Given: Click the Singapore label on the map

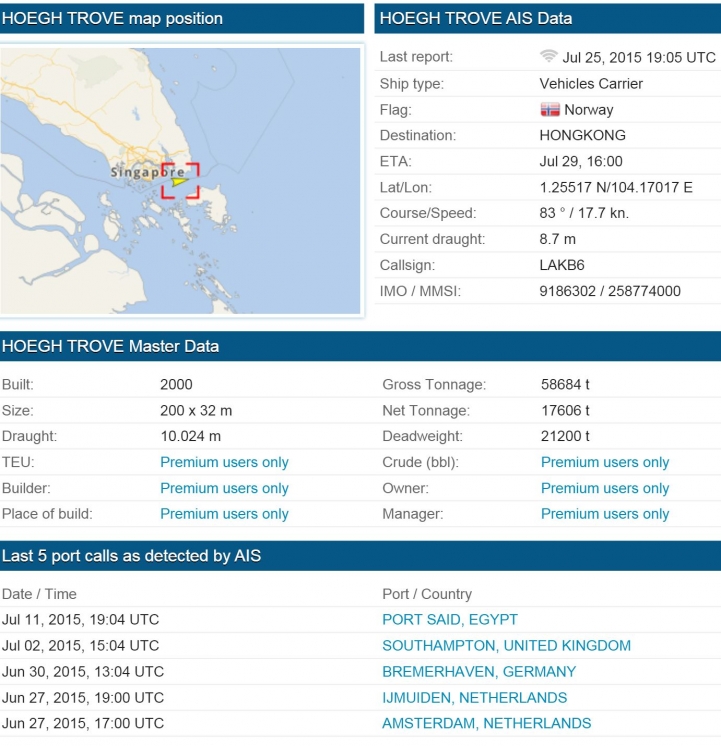Looking at the screenshot, I should [x=148, y=172].
